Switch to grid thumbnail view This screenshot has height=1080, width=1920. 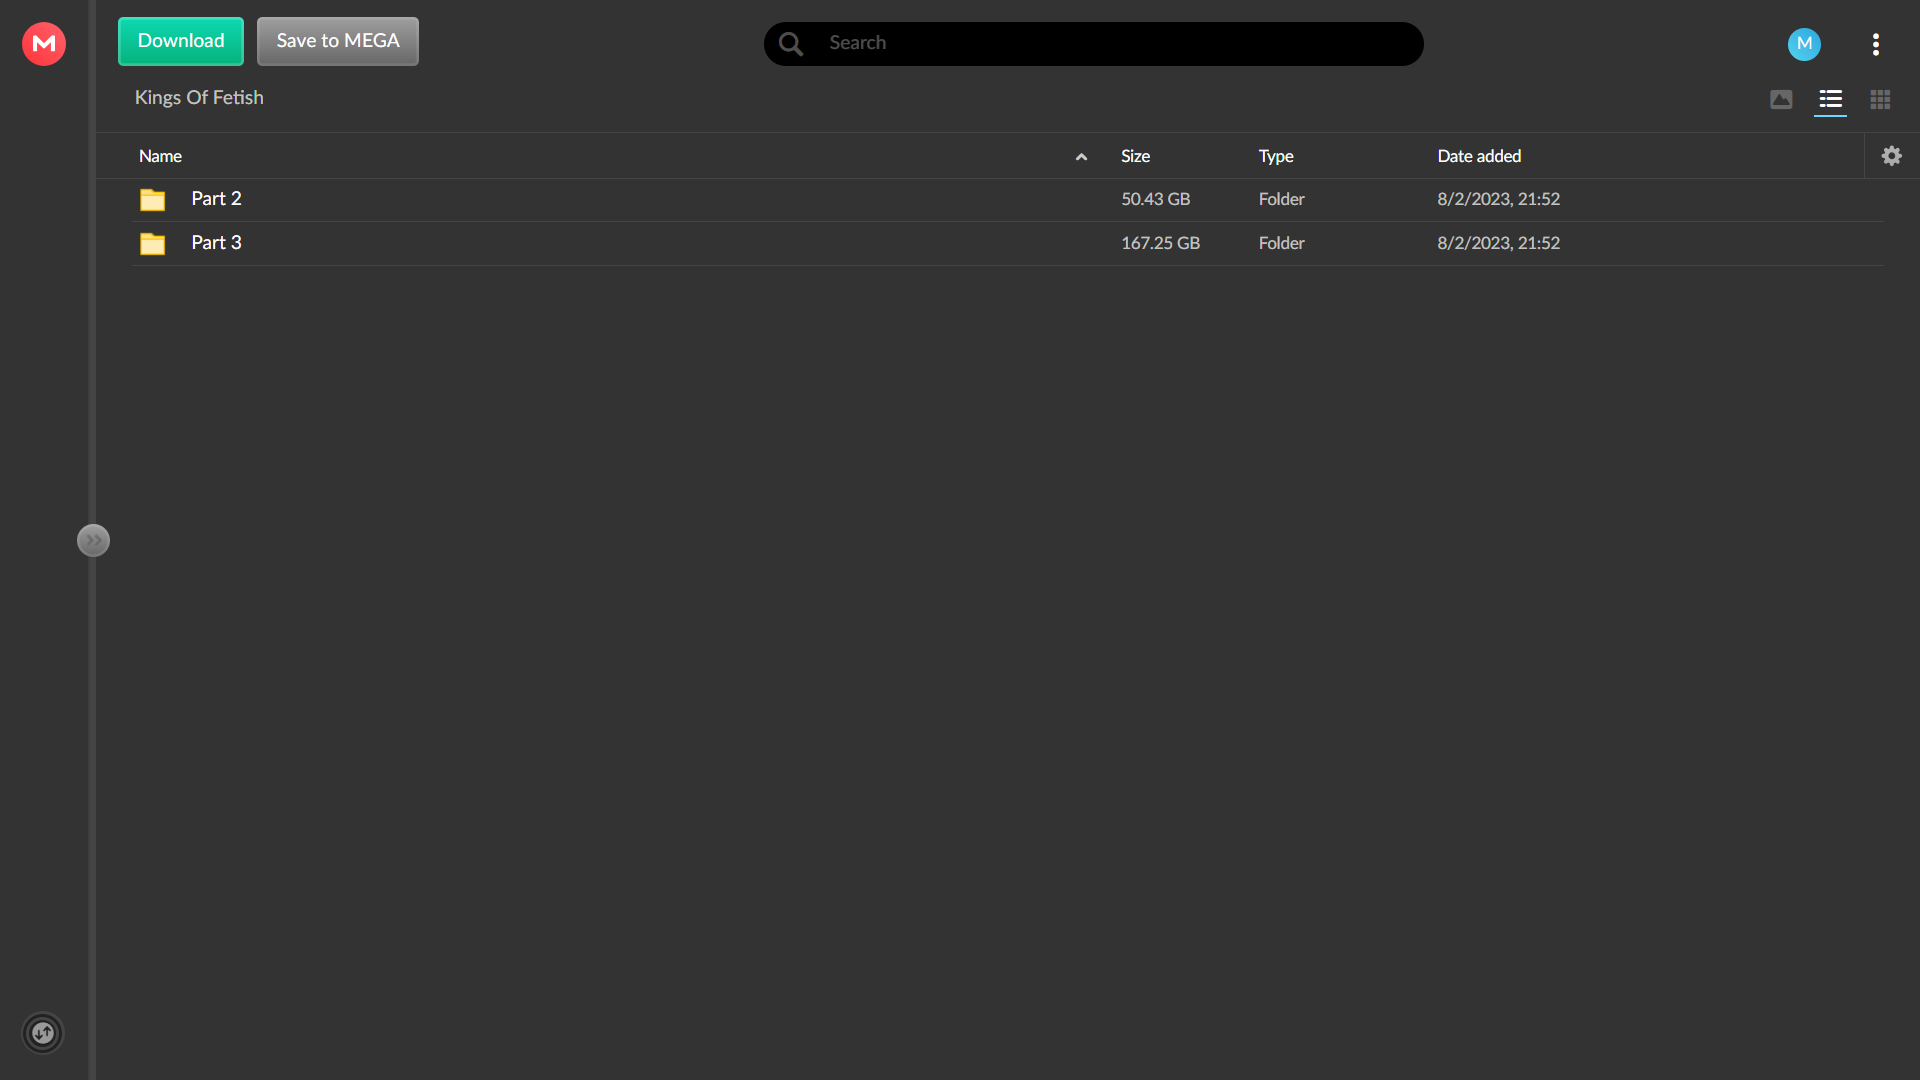(x=1880, y=100)
